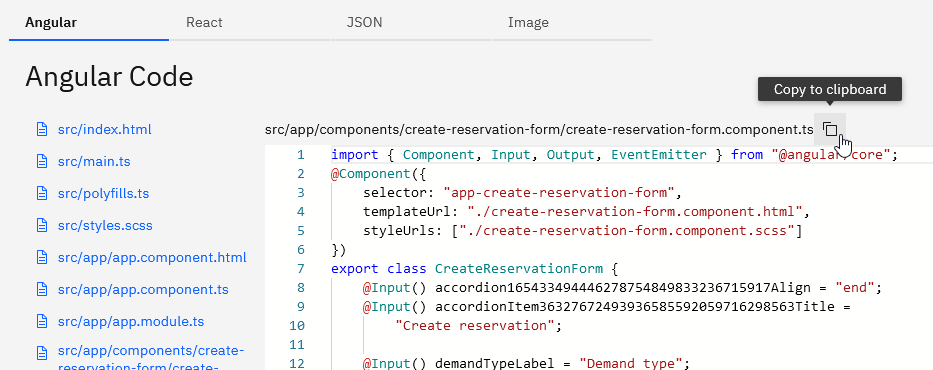Click styleUrls value on line 5

pyautogui.click(x=627, y=230)
